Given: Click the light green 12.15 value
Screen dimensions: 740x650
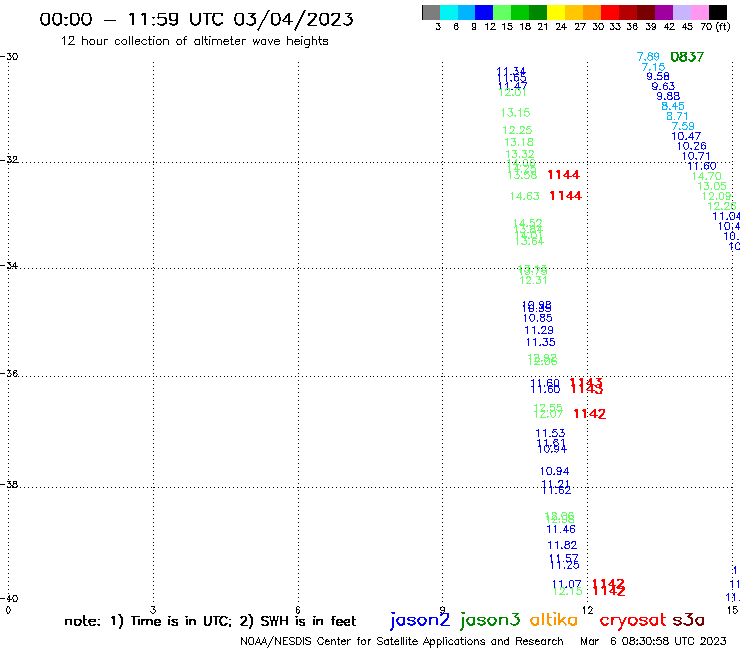Looking at the screenshot, I should pos(568,591).
